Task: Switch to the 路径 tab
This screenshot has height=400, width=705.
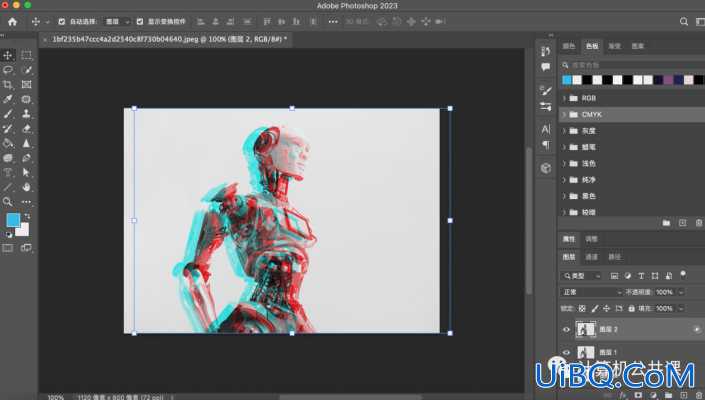Action: (615, 257)
